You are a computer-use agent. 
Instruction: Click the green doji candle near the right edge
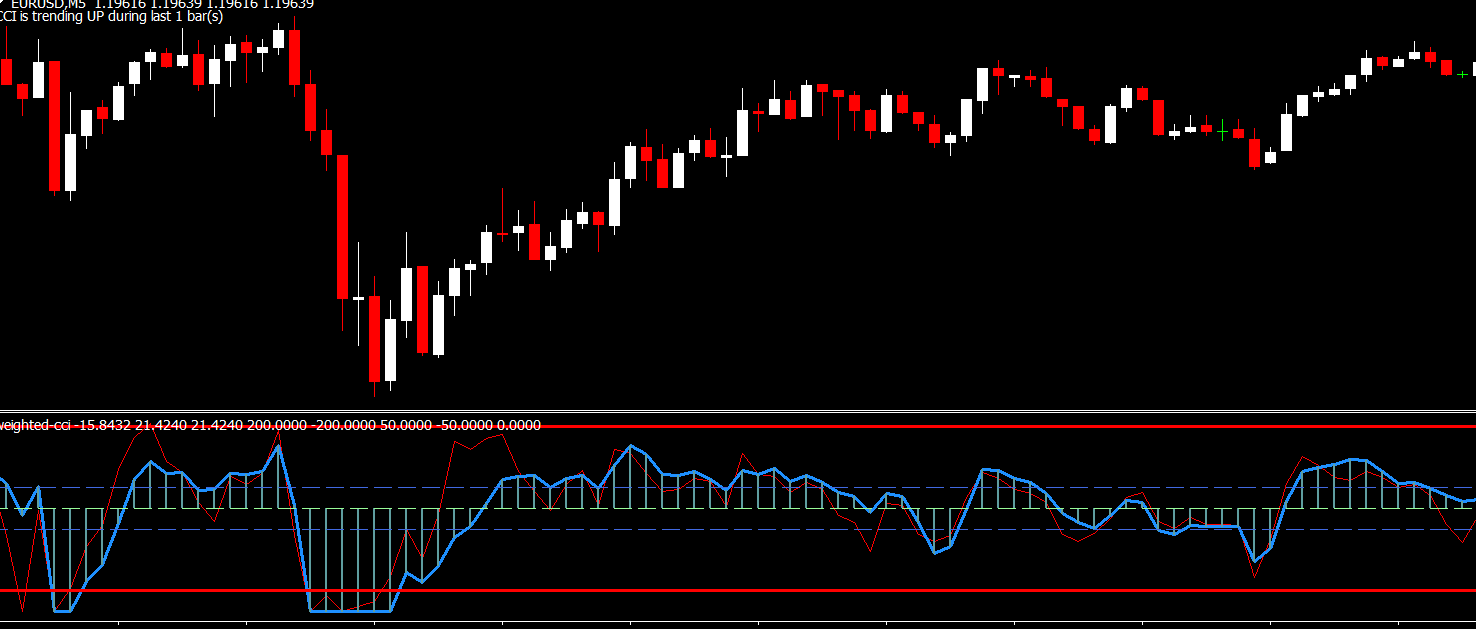pos(1462,74)
